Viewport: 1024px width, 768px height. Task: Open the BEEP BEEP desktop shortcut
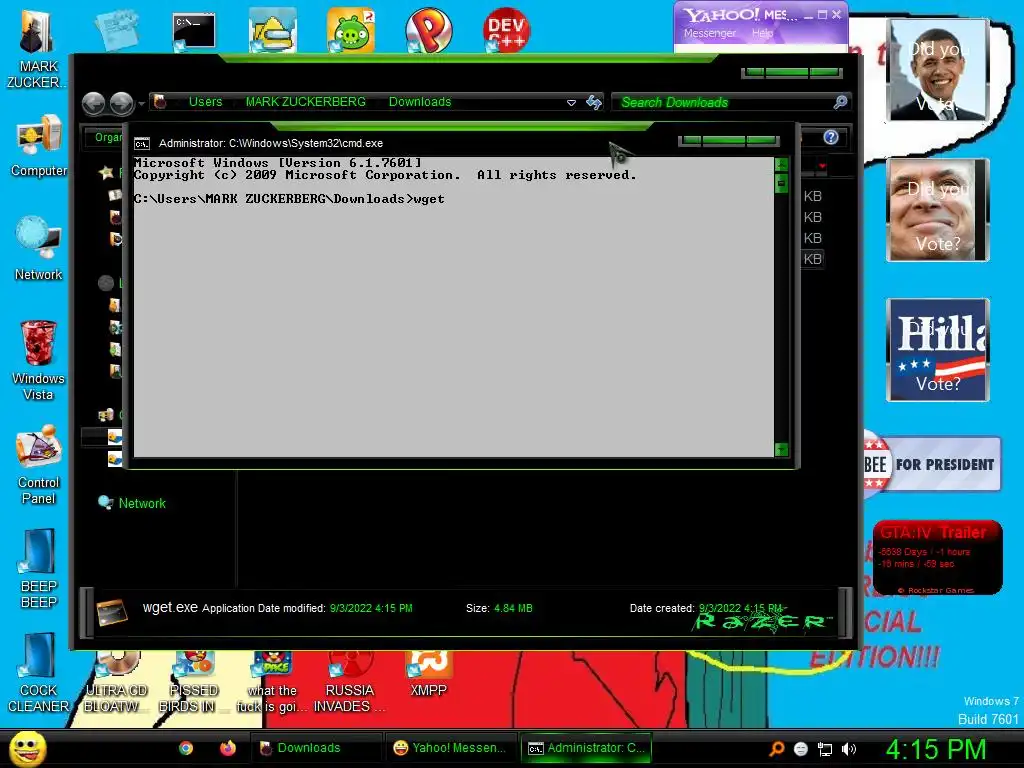tap(38, 569)
